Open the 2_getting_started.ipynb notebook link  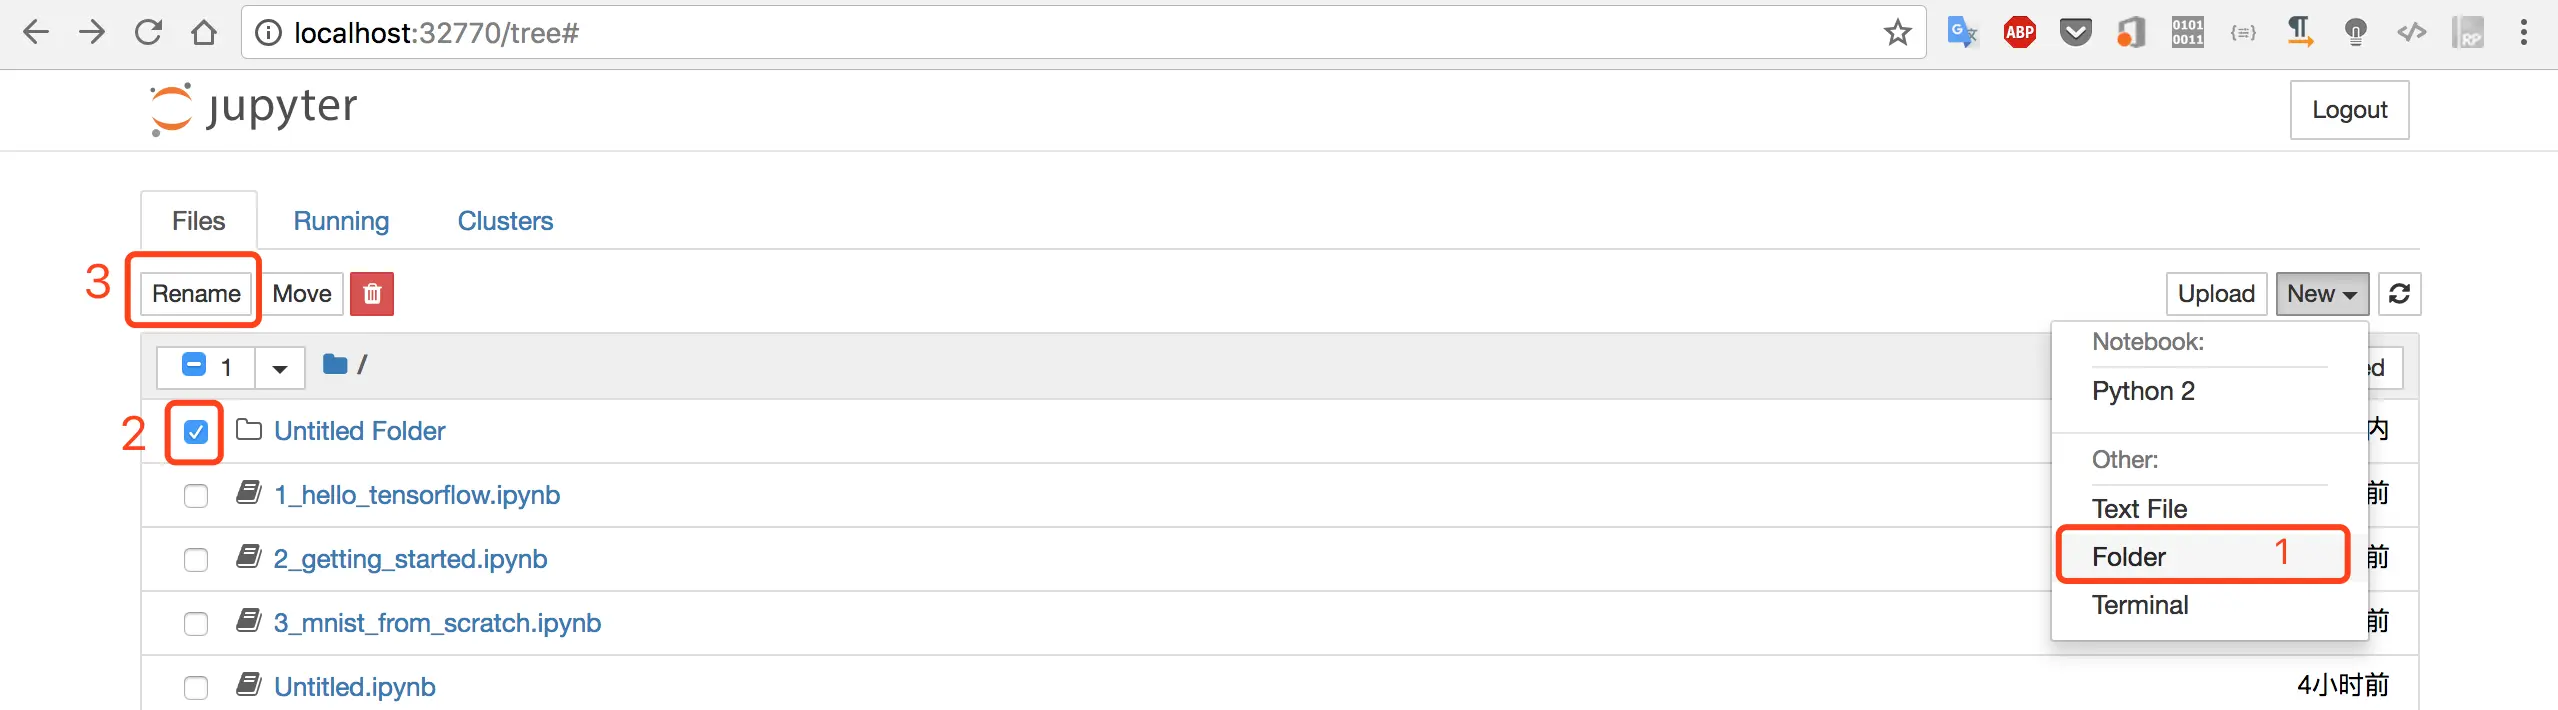coord(410,559)
